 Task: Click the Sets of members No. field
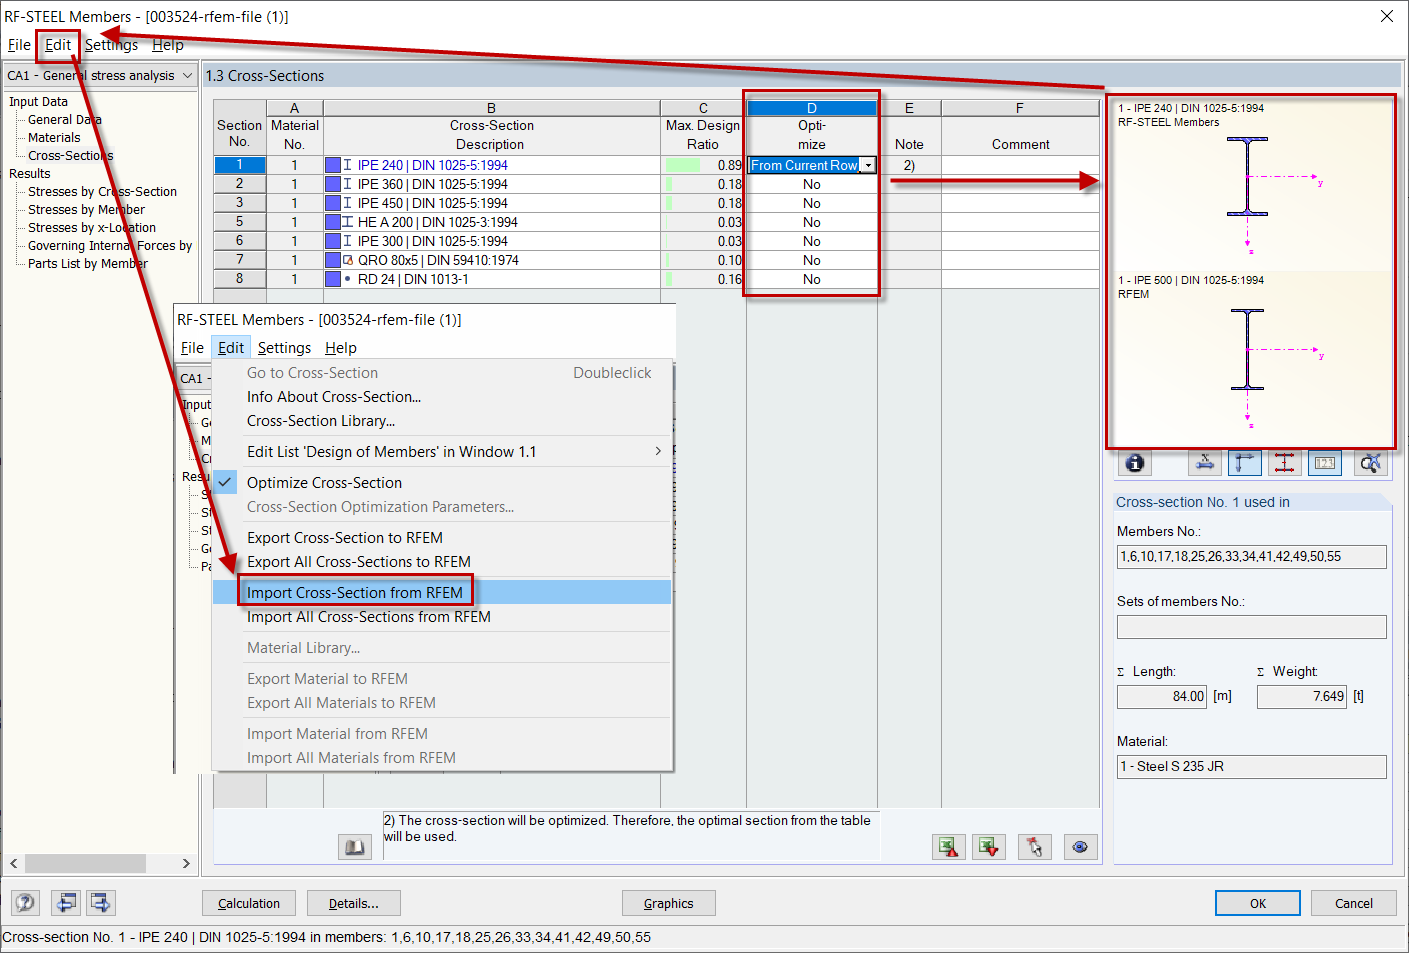pos(1252,627)
